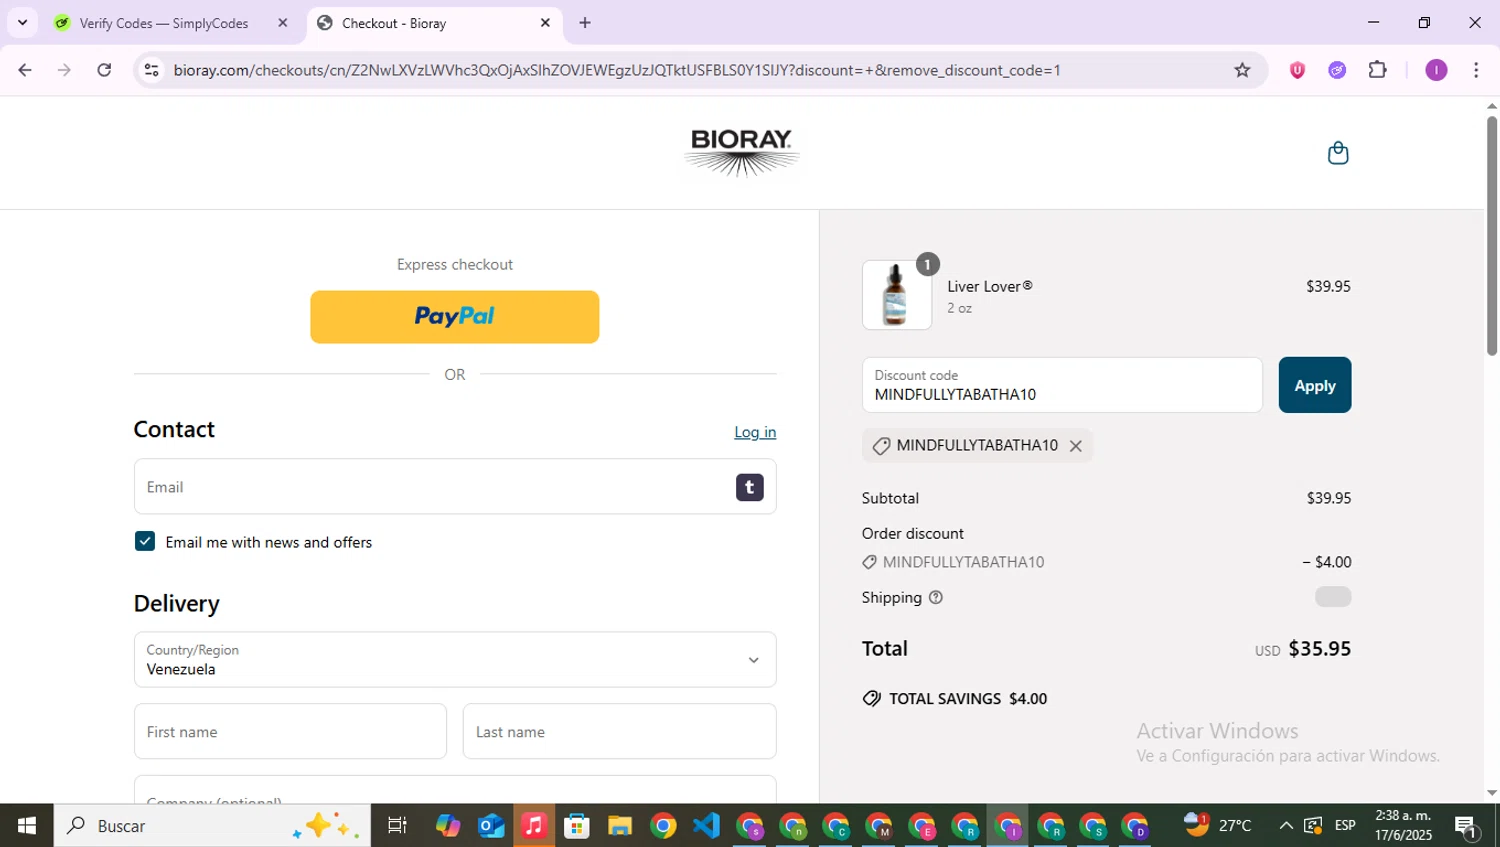This screenshot has height=847, width=1500.
Task: Click the First name field
Action: [290, 732]
